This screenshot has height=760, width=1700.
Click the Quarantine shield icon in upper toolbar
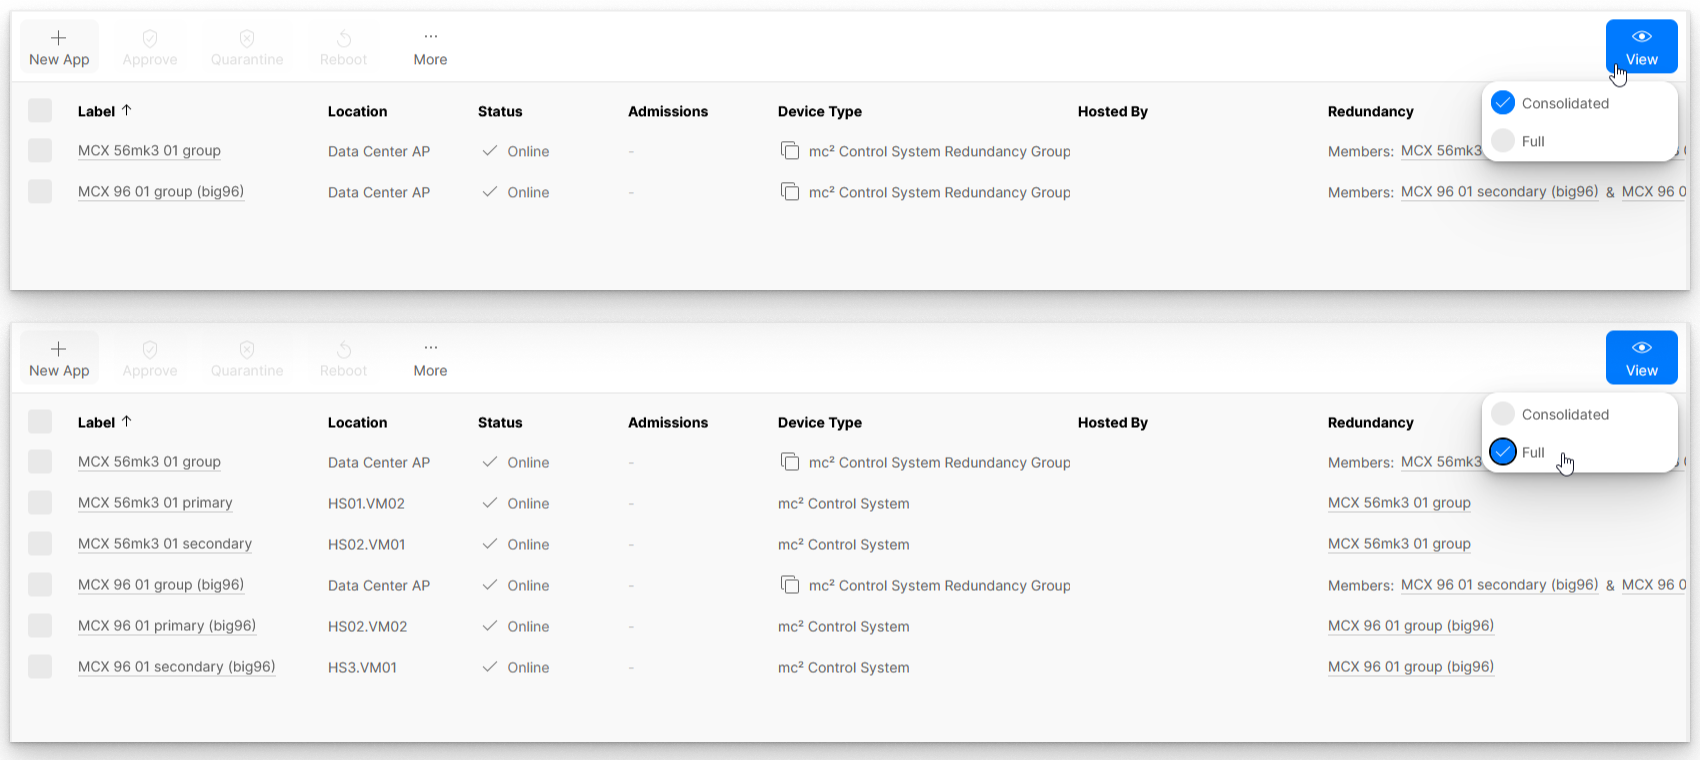(x=247, y=38)
